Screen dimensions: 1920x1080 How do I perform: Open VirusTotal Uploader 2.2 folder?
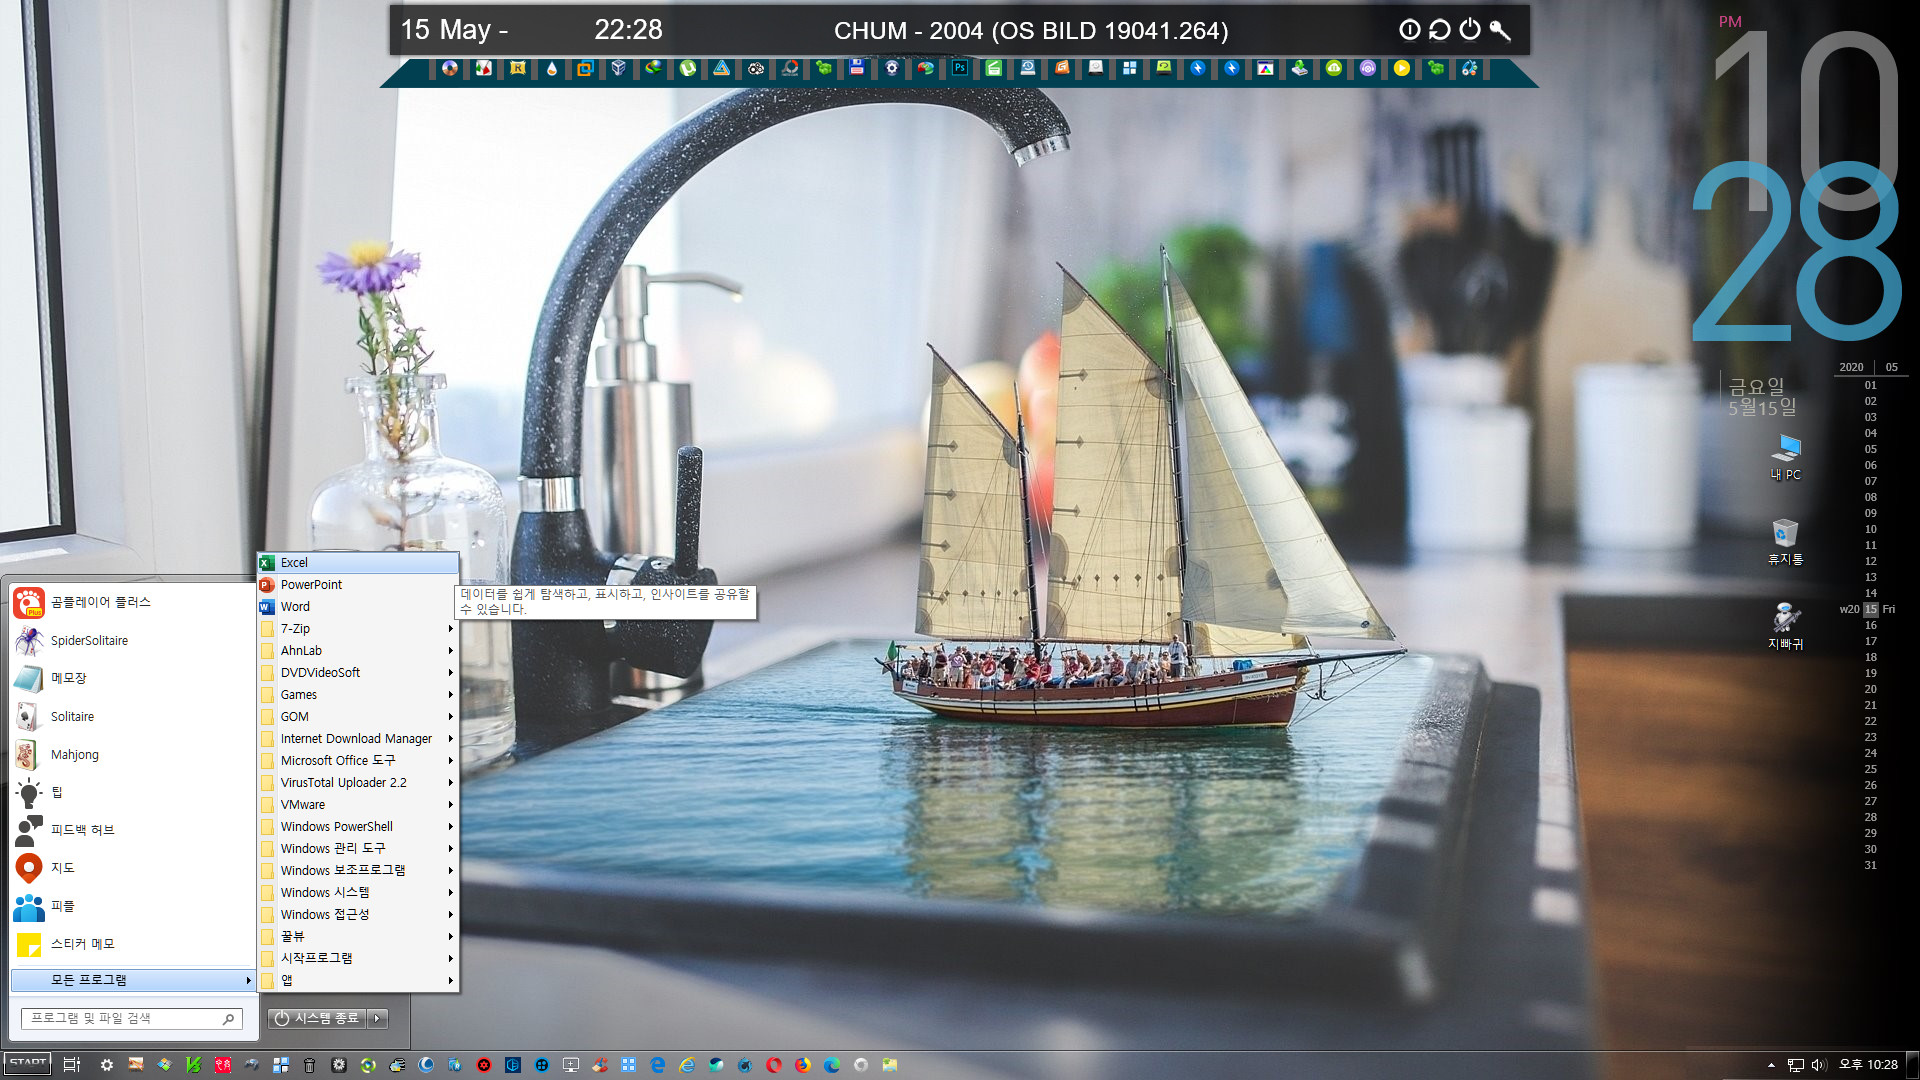[x=358, y=783]
